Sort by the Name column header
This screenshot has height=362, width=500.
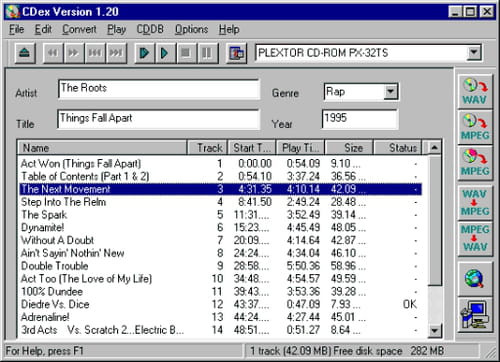(102, 148)
